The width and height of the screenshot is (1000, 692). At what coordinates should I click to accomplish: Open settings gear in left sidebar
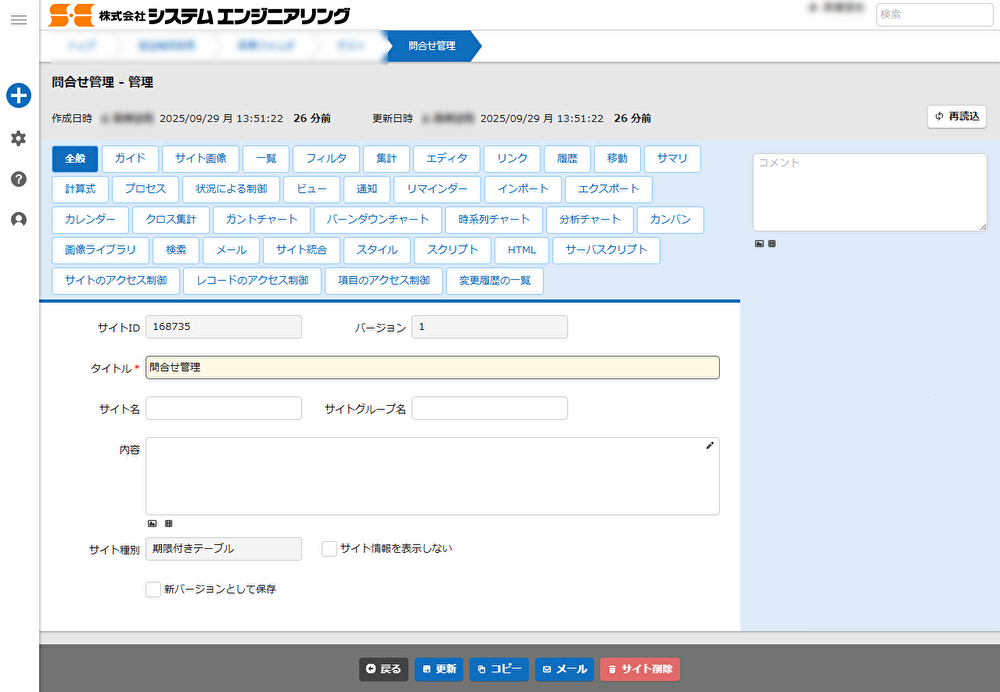[18, 138]
